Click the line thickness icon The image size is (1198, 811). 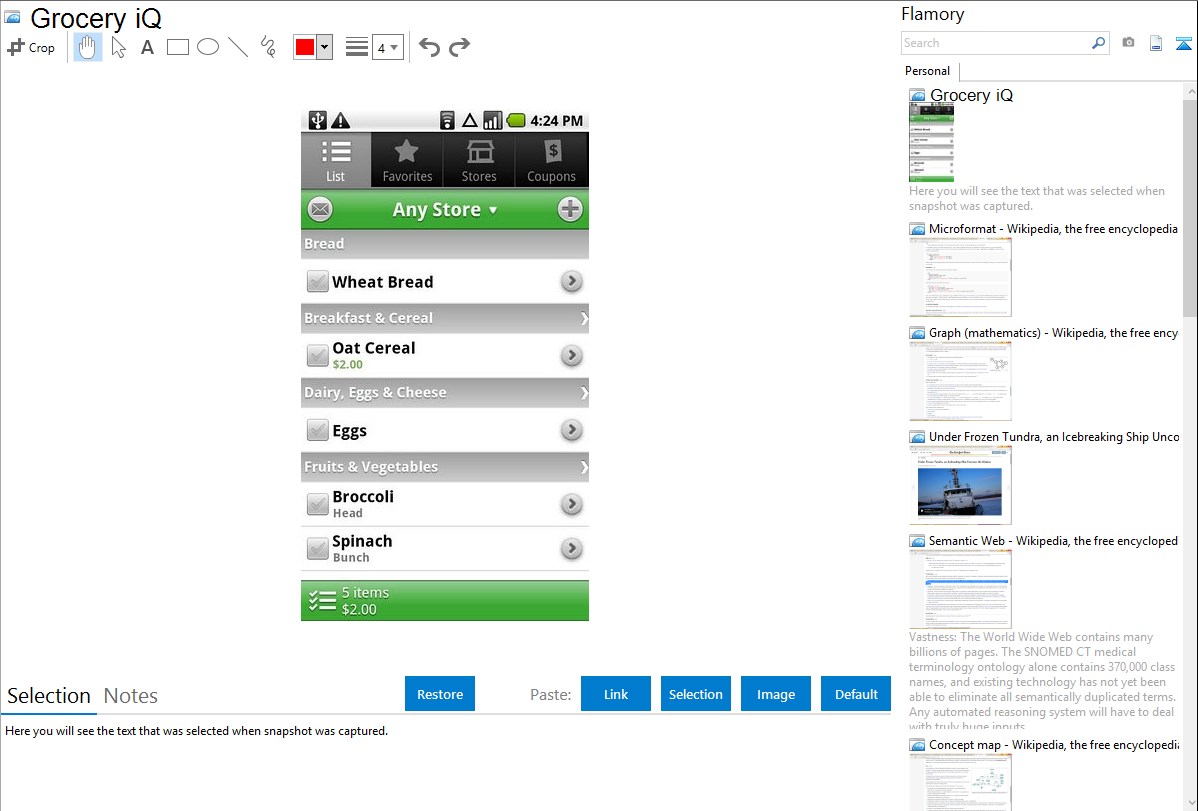pos(357,47)
